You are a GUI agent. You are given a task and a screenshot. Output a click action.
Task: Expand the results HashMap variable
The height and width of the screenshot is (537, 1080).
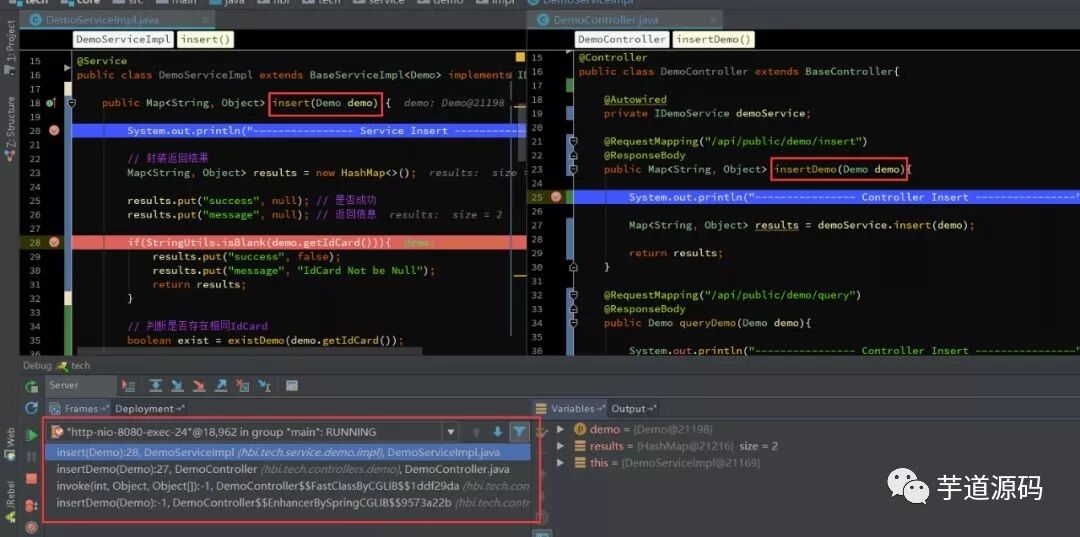click(x=560, y=446)
